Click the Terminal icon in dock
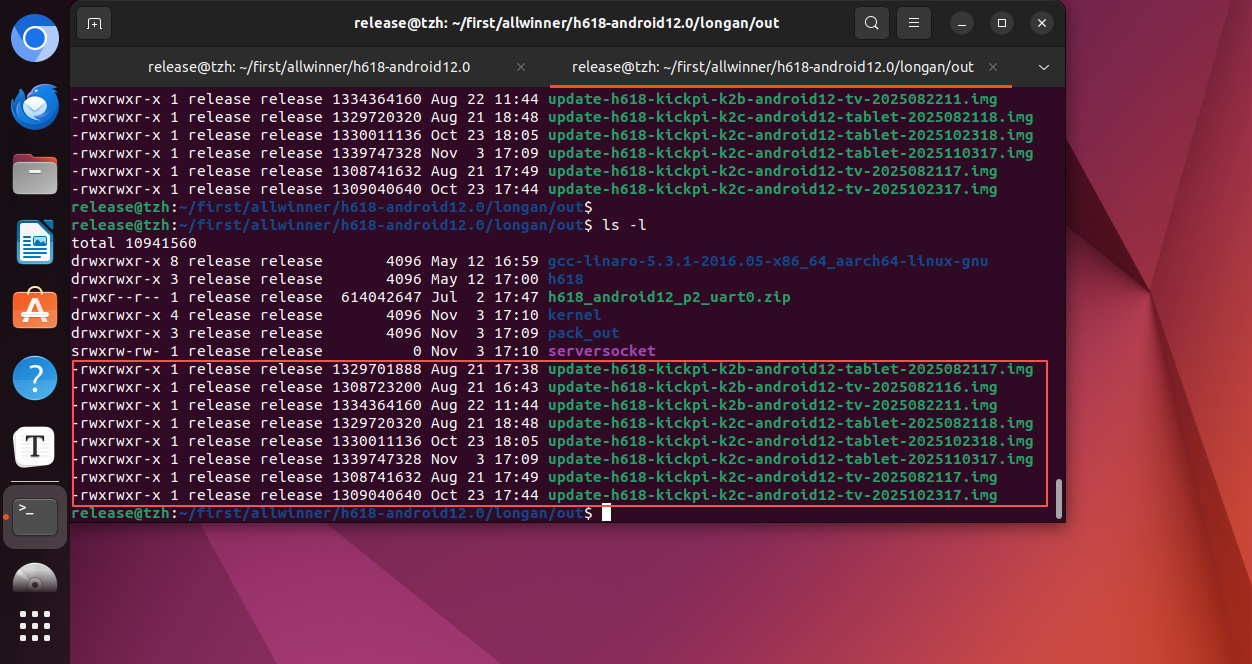The height and width of the screenshot is (664, 1252). click(35, 515)
